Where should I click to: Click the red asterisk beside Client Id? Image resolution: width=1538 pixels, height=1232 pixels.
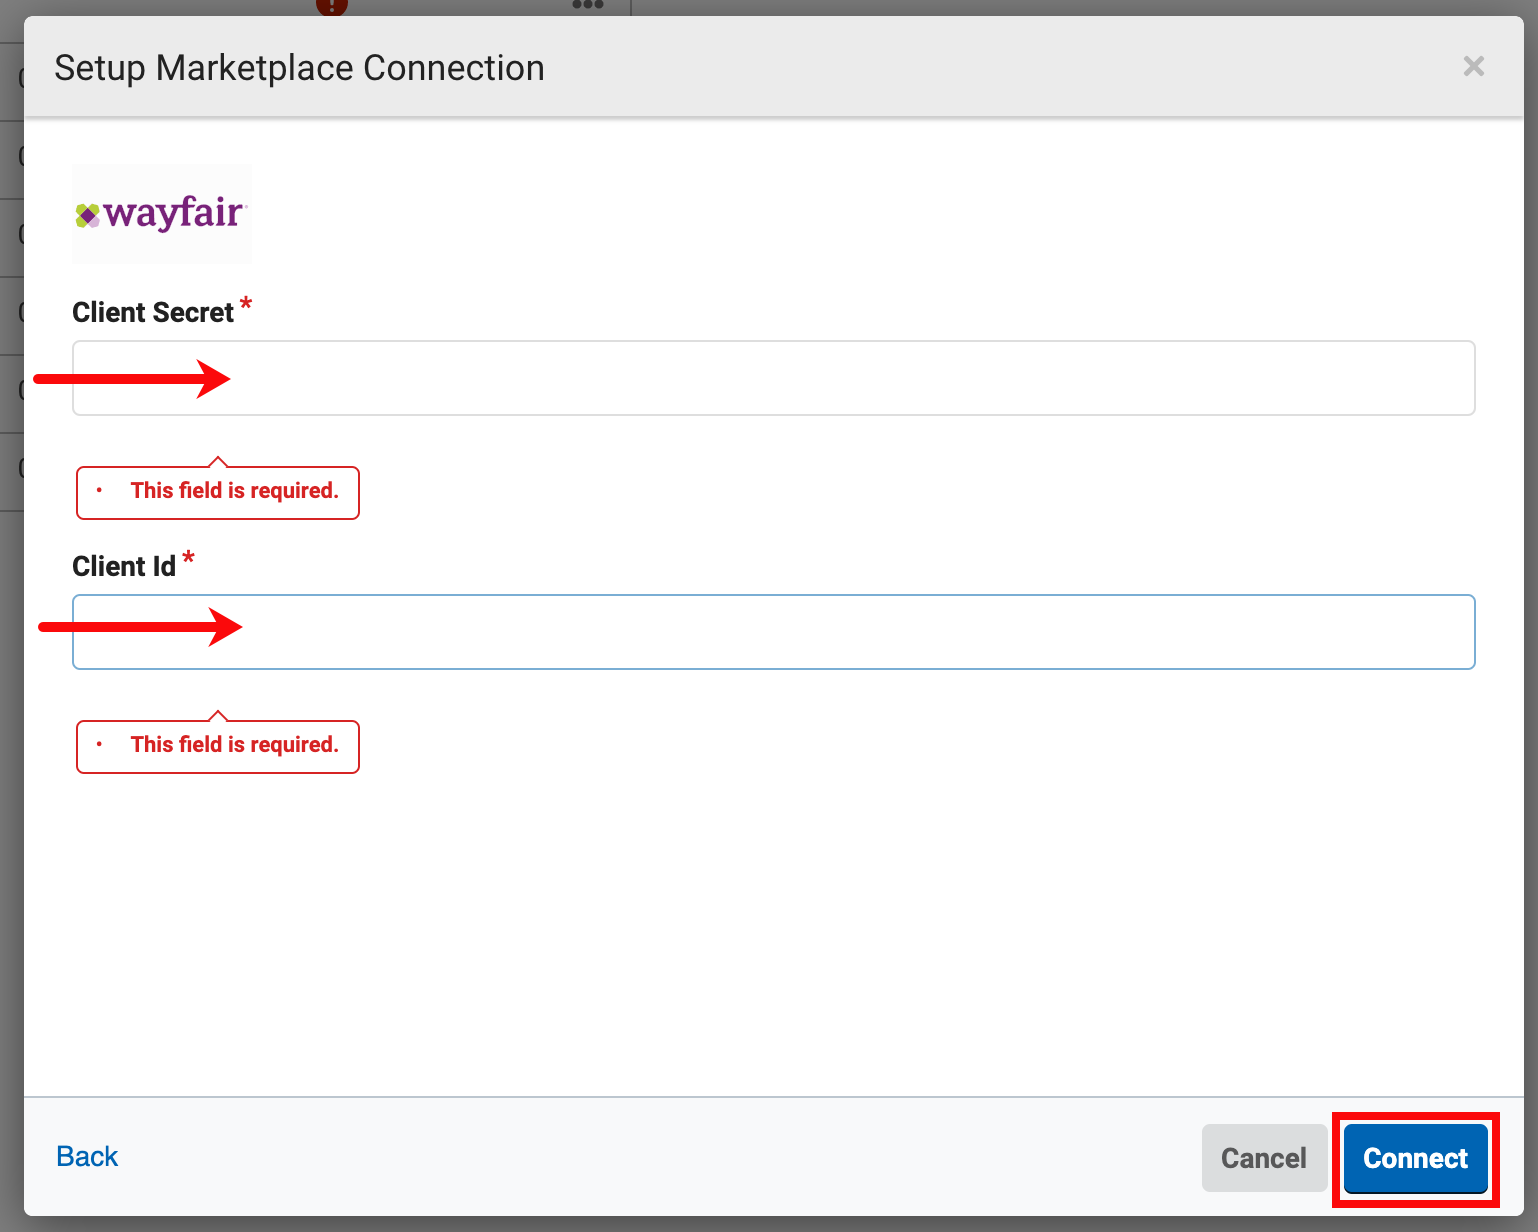(188, 558)
